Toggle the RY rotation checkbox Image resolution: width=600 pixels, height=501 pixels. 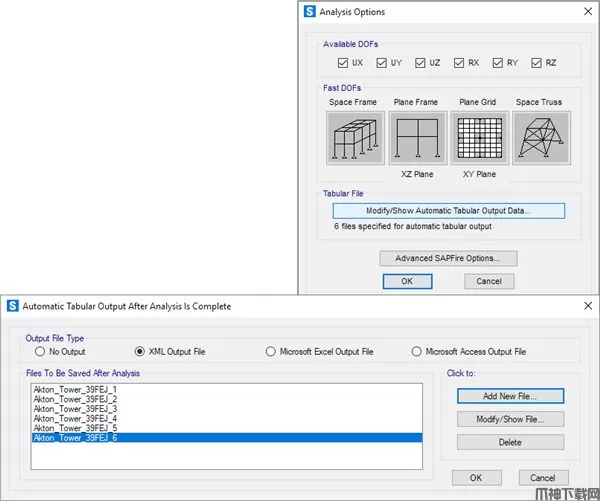(x=498, y=63)
